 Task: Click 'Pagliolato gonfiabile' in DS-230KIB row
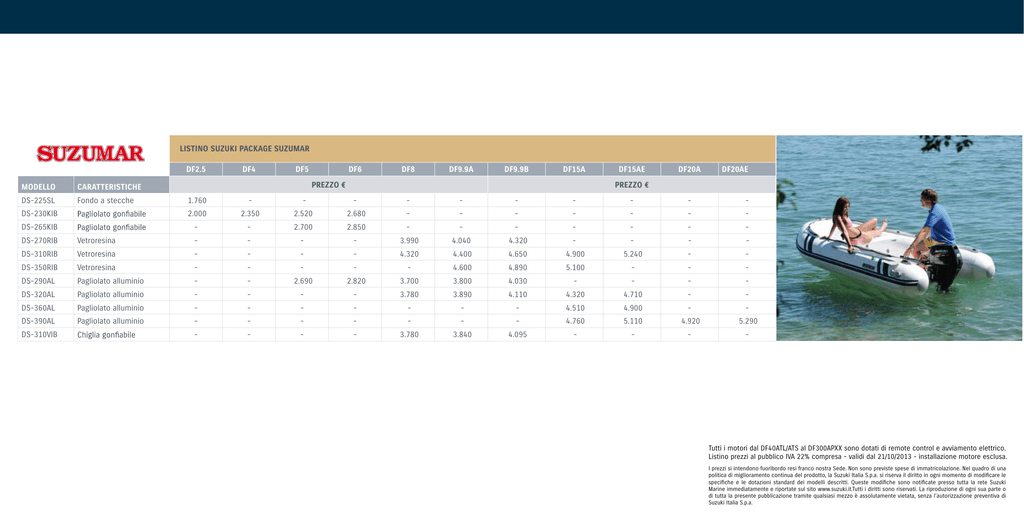click(x=111, y=214)
